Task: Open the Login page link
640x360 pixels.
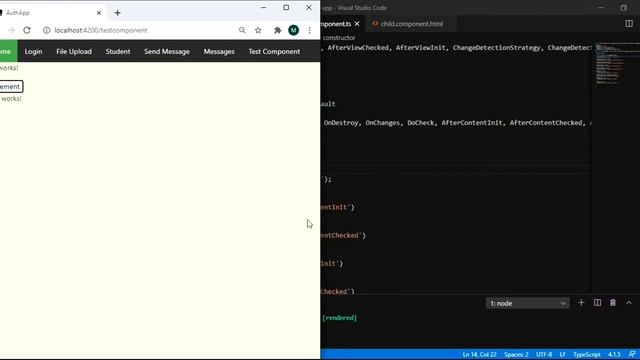Action: [x=33, y=51]
